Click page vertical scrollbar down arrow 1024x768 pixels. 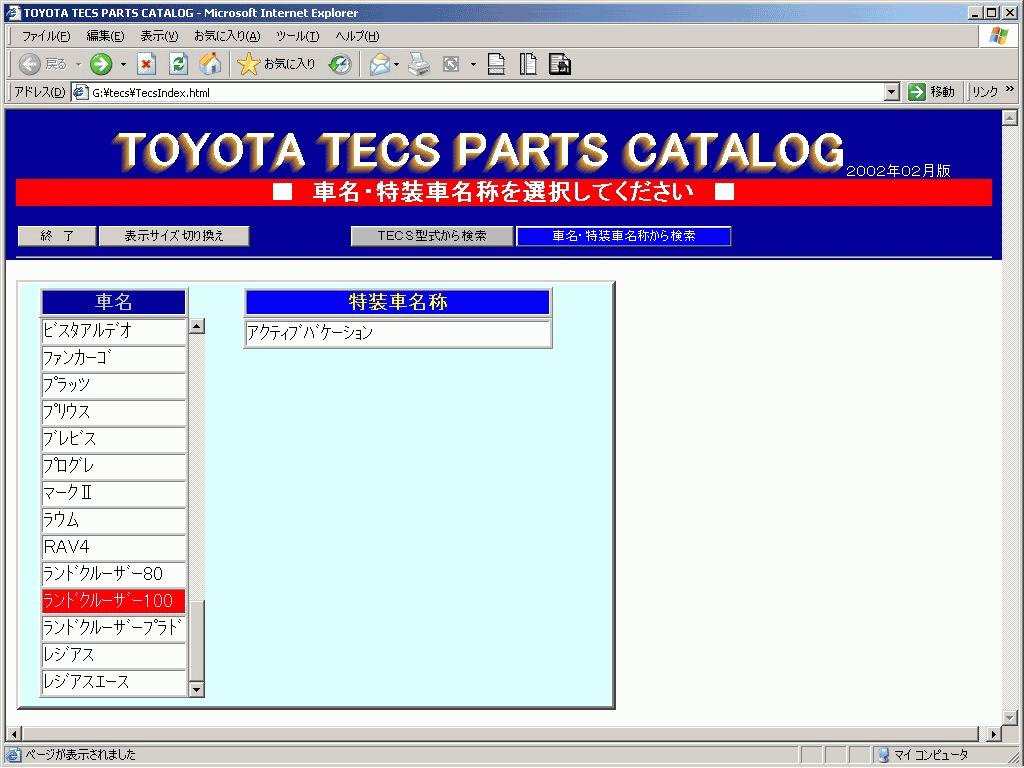click(1010, 718)
